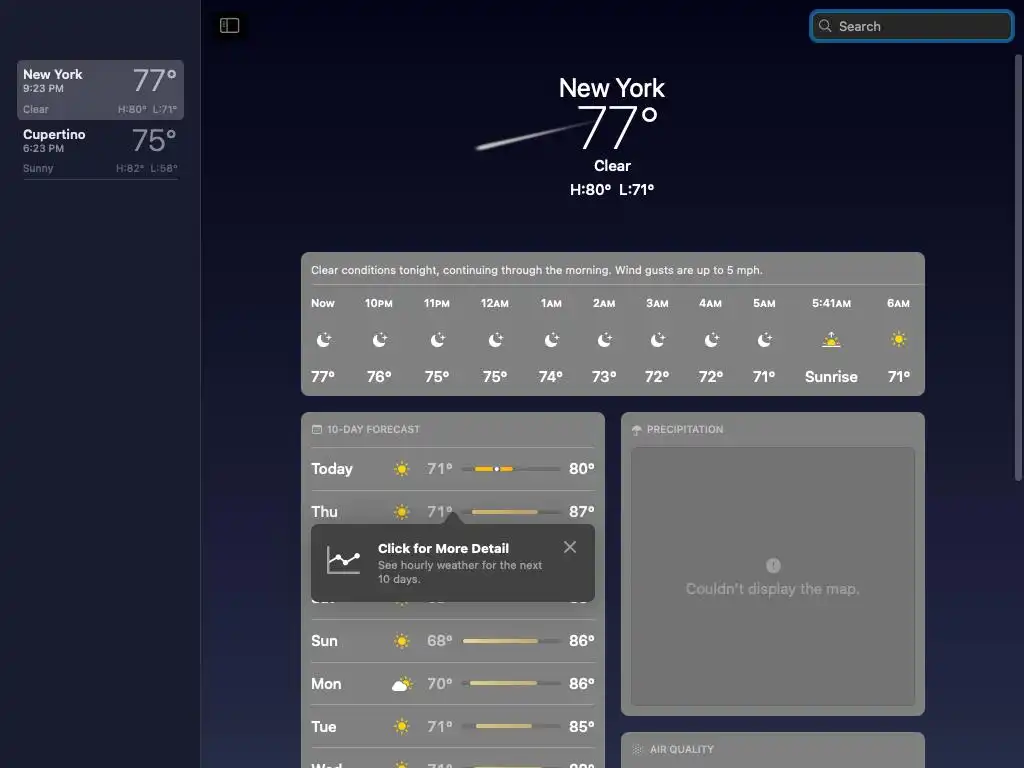Click the 1AM moon icon
The height and width of the screenshot is (768, 1024).
[x=551, y=340]
